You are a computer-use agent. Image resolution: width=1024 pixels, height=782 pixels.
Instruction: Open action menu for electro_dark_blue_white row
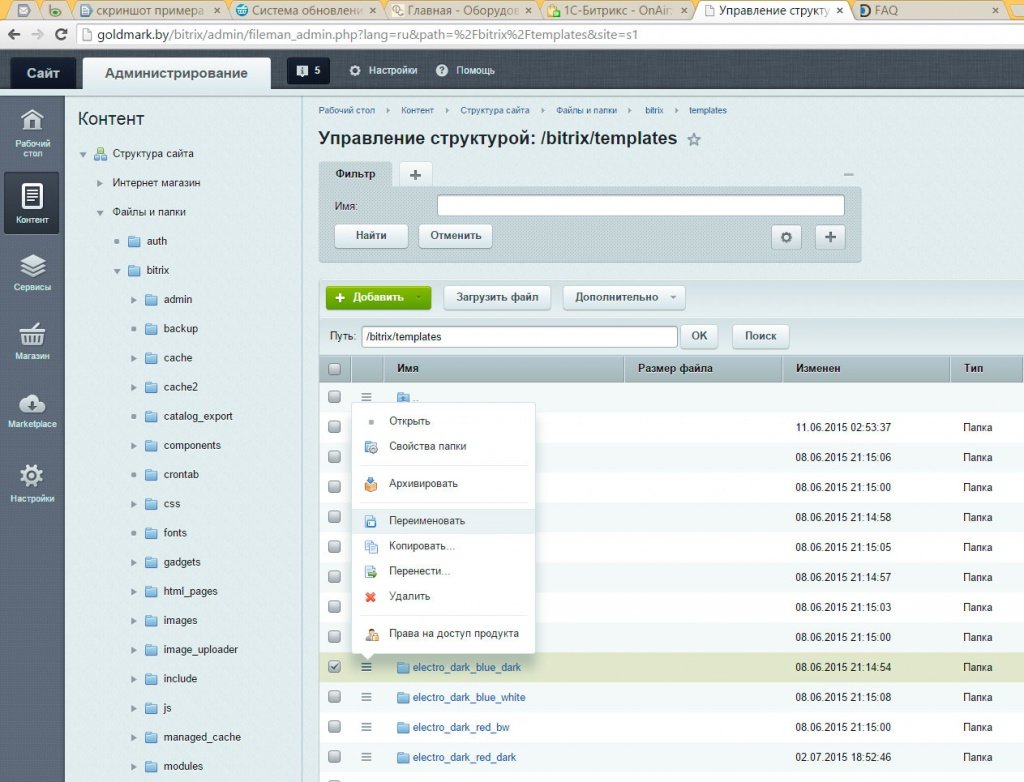[366, 697]
